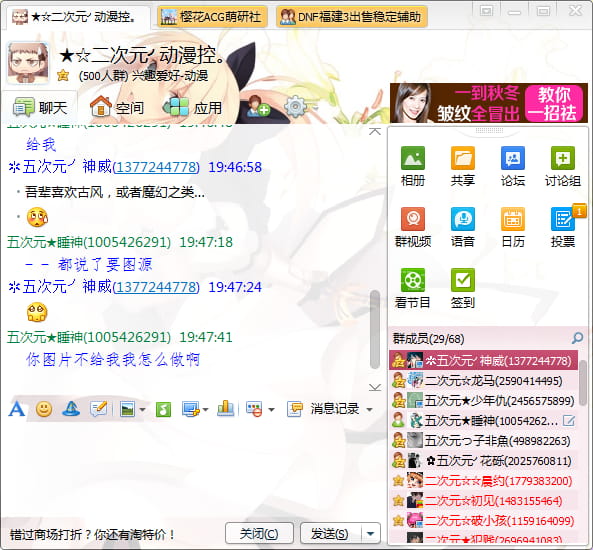Click the invite member icon with plus
The width and height of the screenshot is (593, 550).
(258, 106)
